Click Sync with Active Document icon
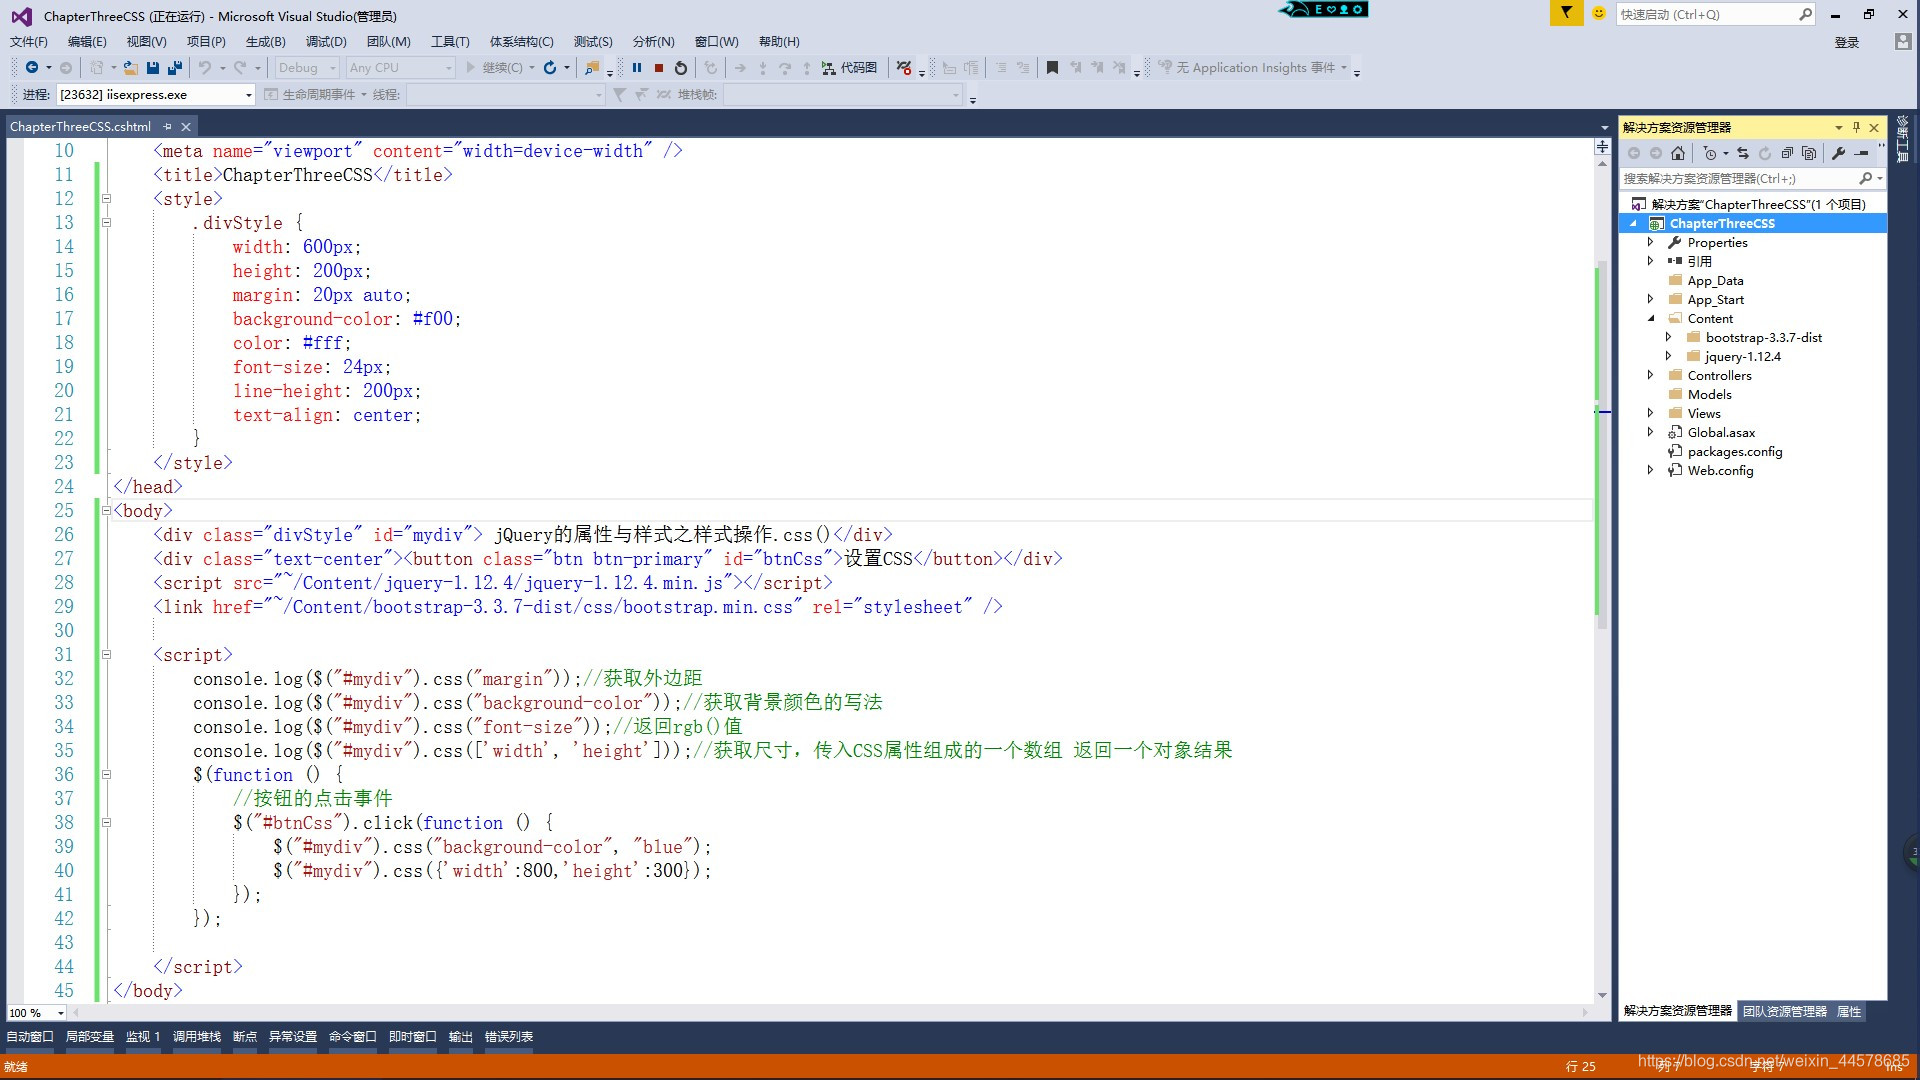 point(1743,153)
